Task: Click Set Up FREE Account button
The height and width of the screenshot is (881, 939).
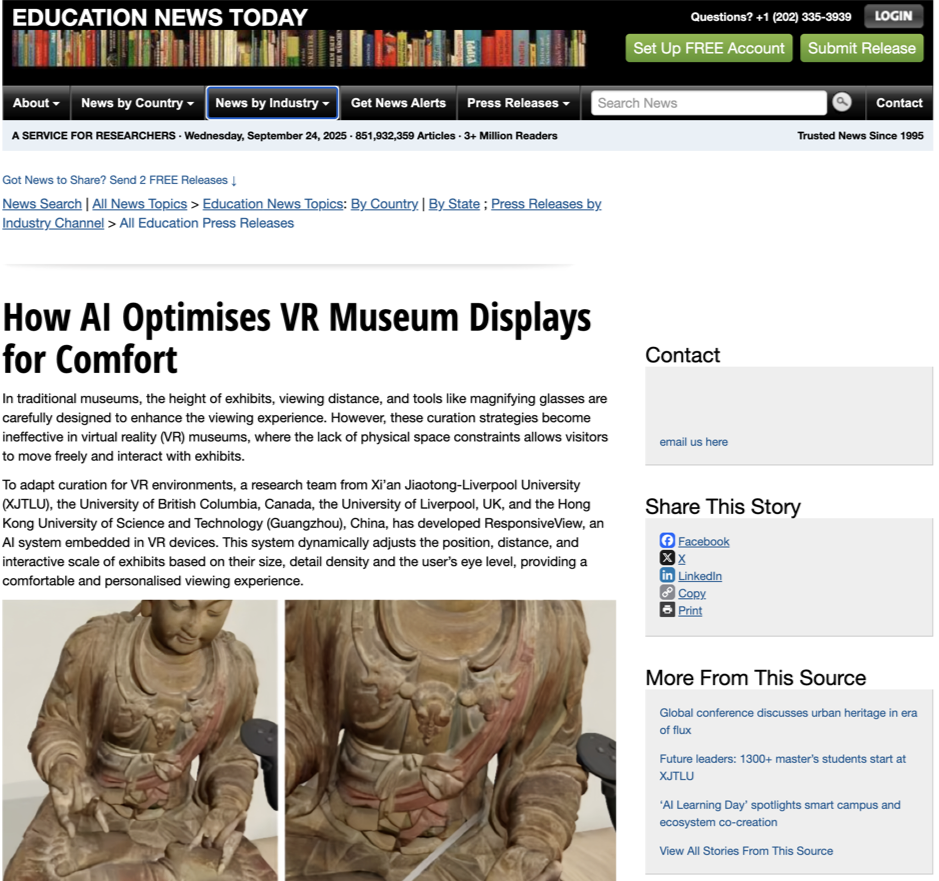Action: coord(708,48)
